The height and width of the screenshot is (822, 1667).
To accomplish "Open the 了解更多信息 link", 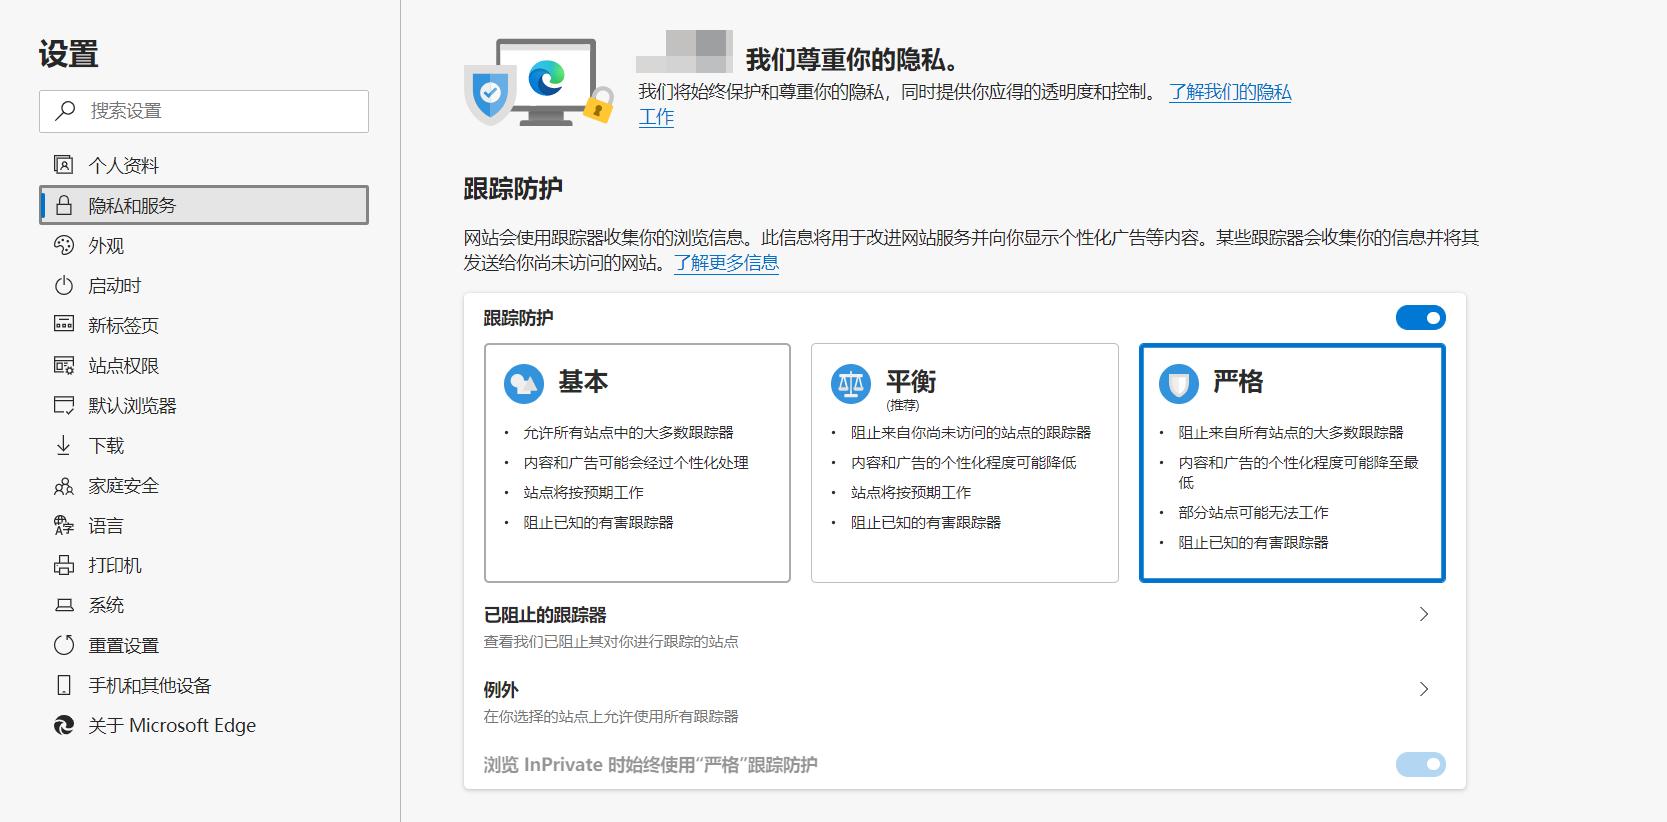I will [x=726, y=263].
